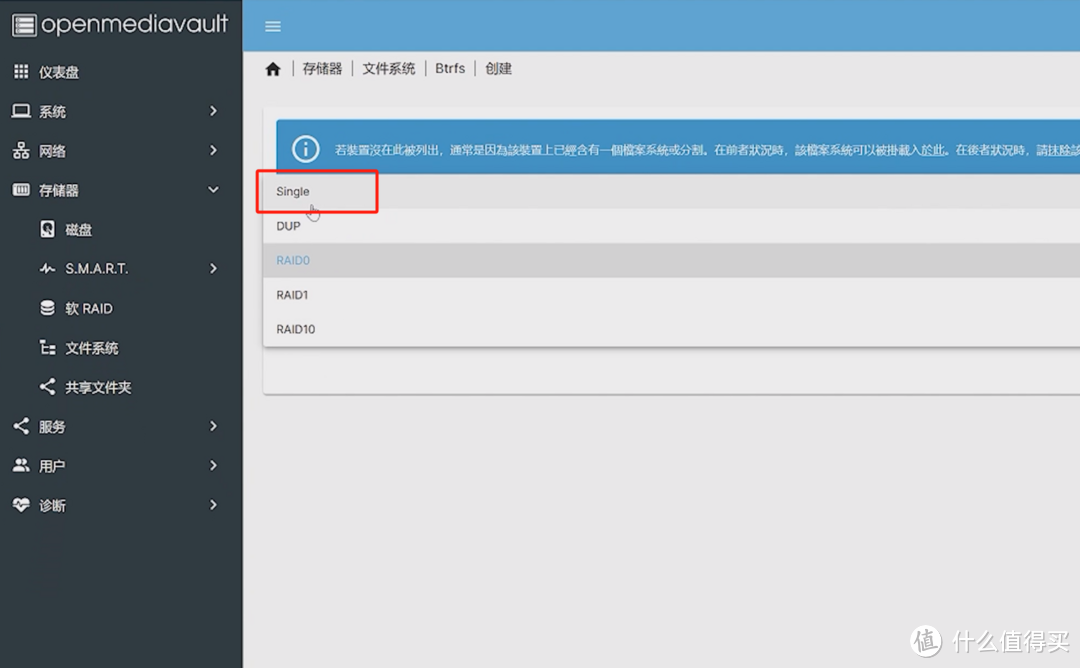Click the 共享文件夹 share icon

pyautogui.click(x=47, y=387)
